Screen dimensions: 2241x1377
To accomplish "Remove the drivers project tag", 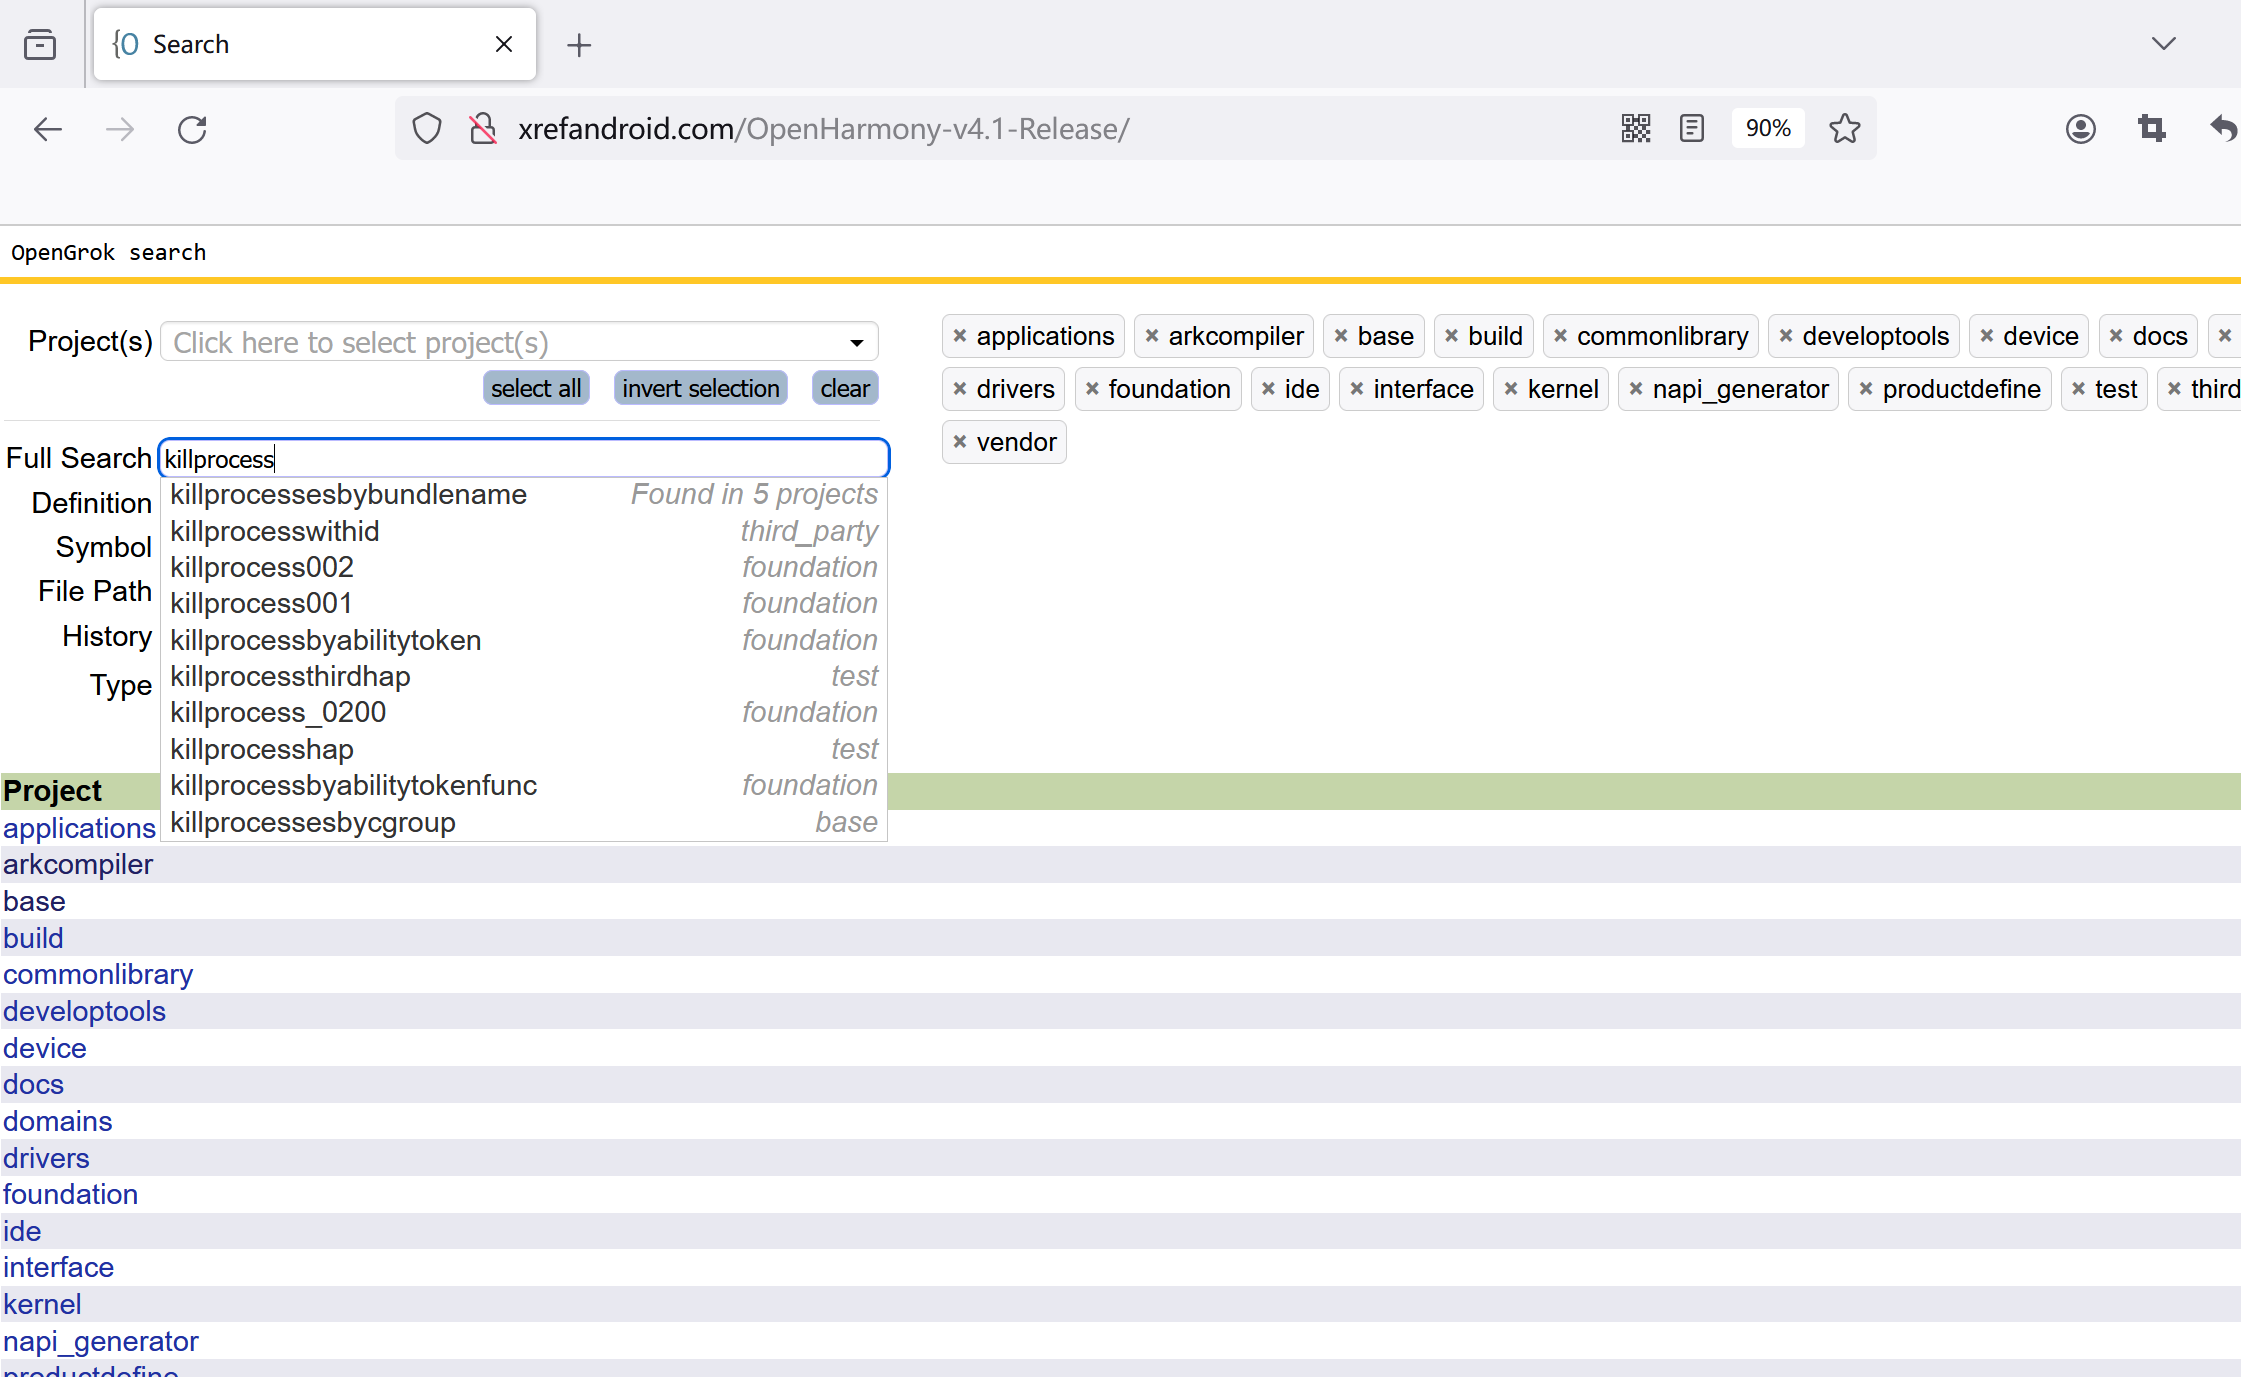I will coord(960,389).
